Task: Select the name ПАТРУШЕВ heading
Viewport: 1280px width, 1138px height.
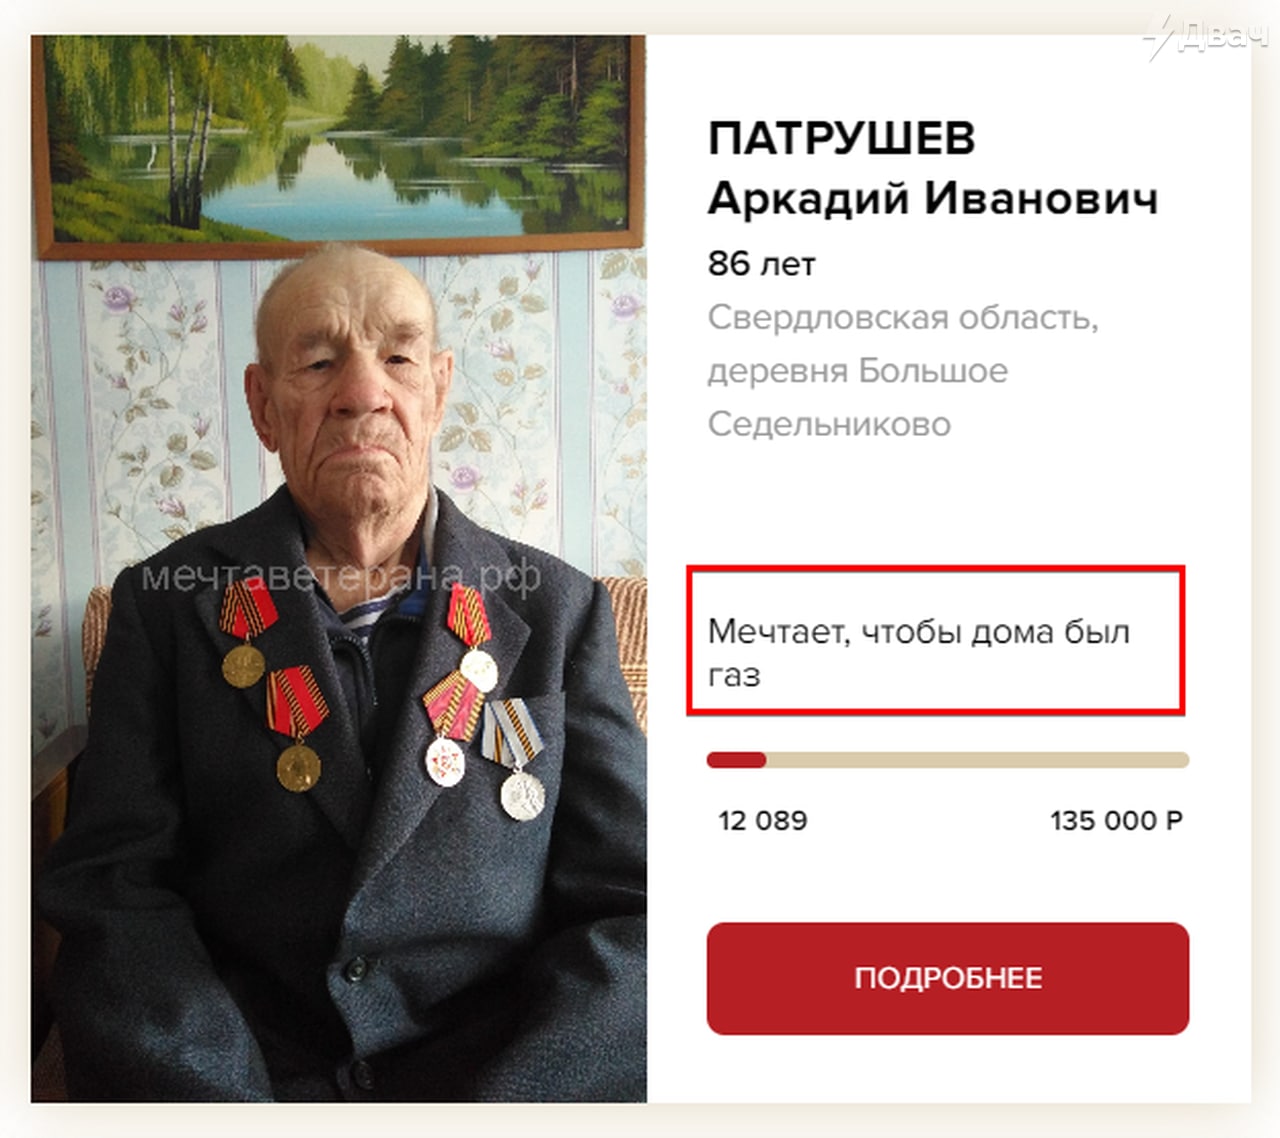Action: 841,138
